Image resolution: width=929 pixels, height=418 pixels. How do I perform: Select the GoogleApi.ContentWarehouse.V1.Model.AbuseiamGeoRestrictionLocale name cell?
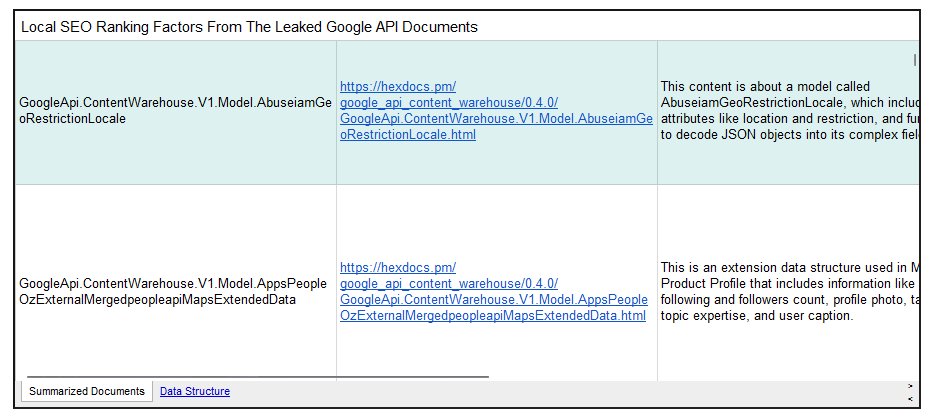[x=175, y=112]
